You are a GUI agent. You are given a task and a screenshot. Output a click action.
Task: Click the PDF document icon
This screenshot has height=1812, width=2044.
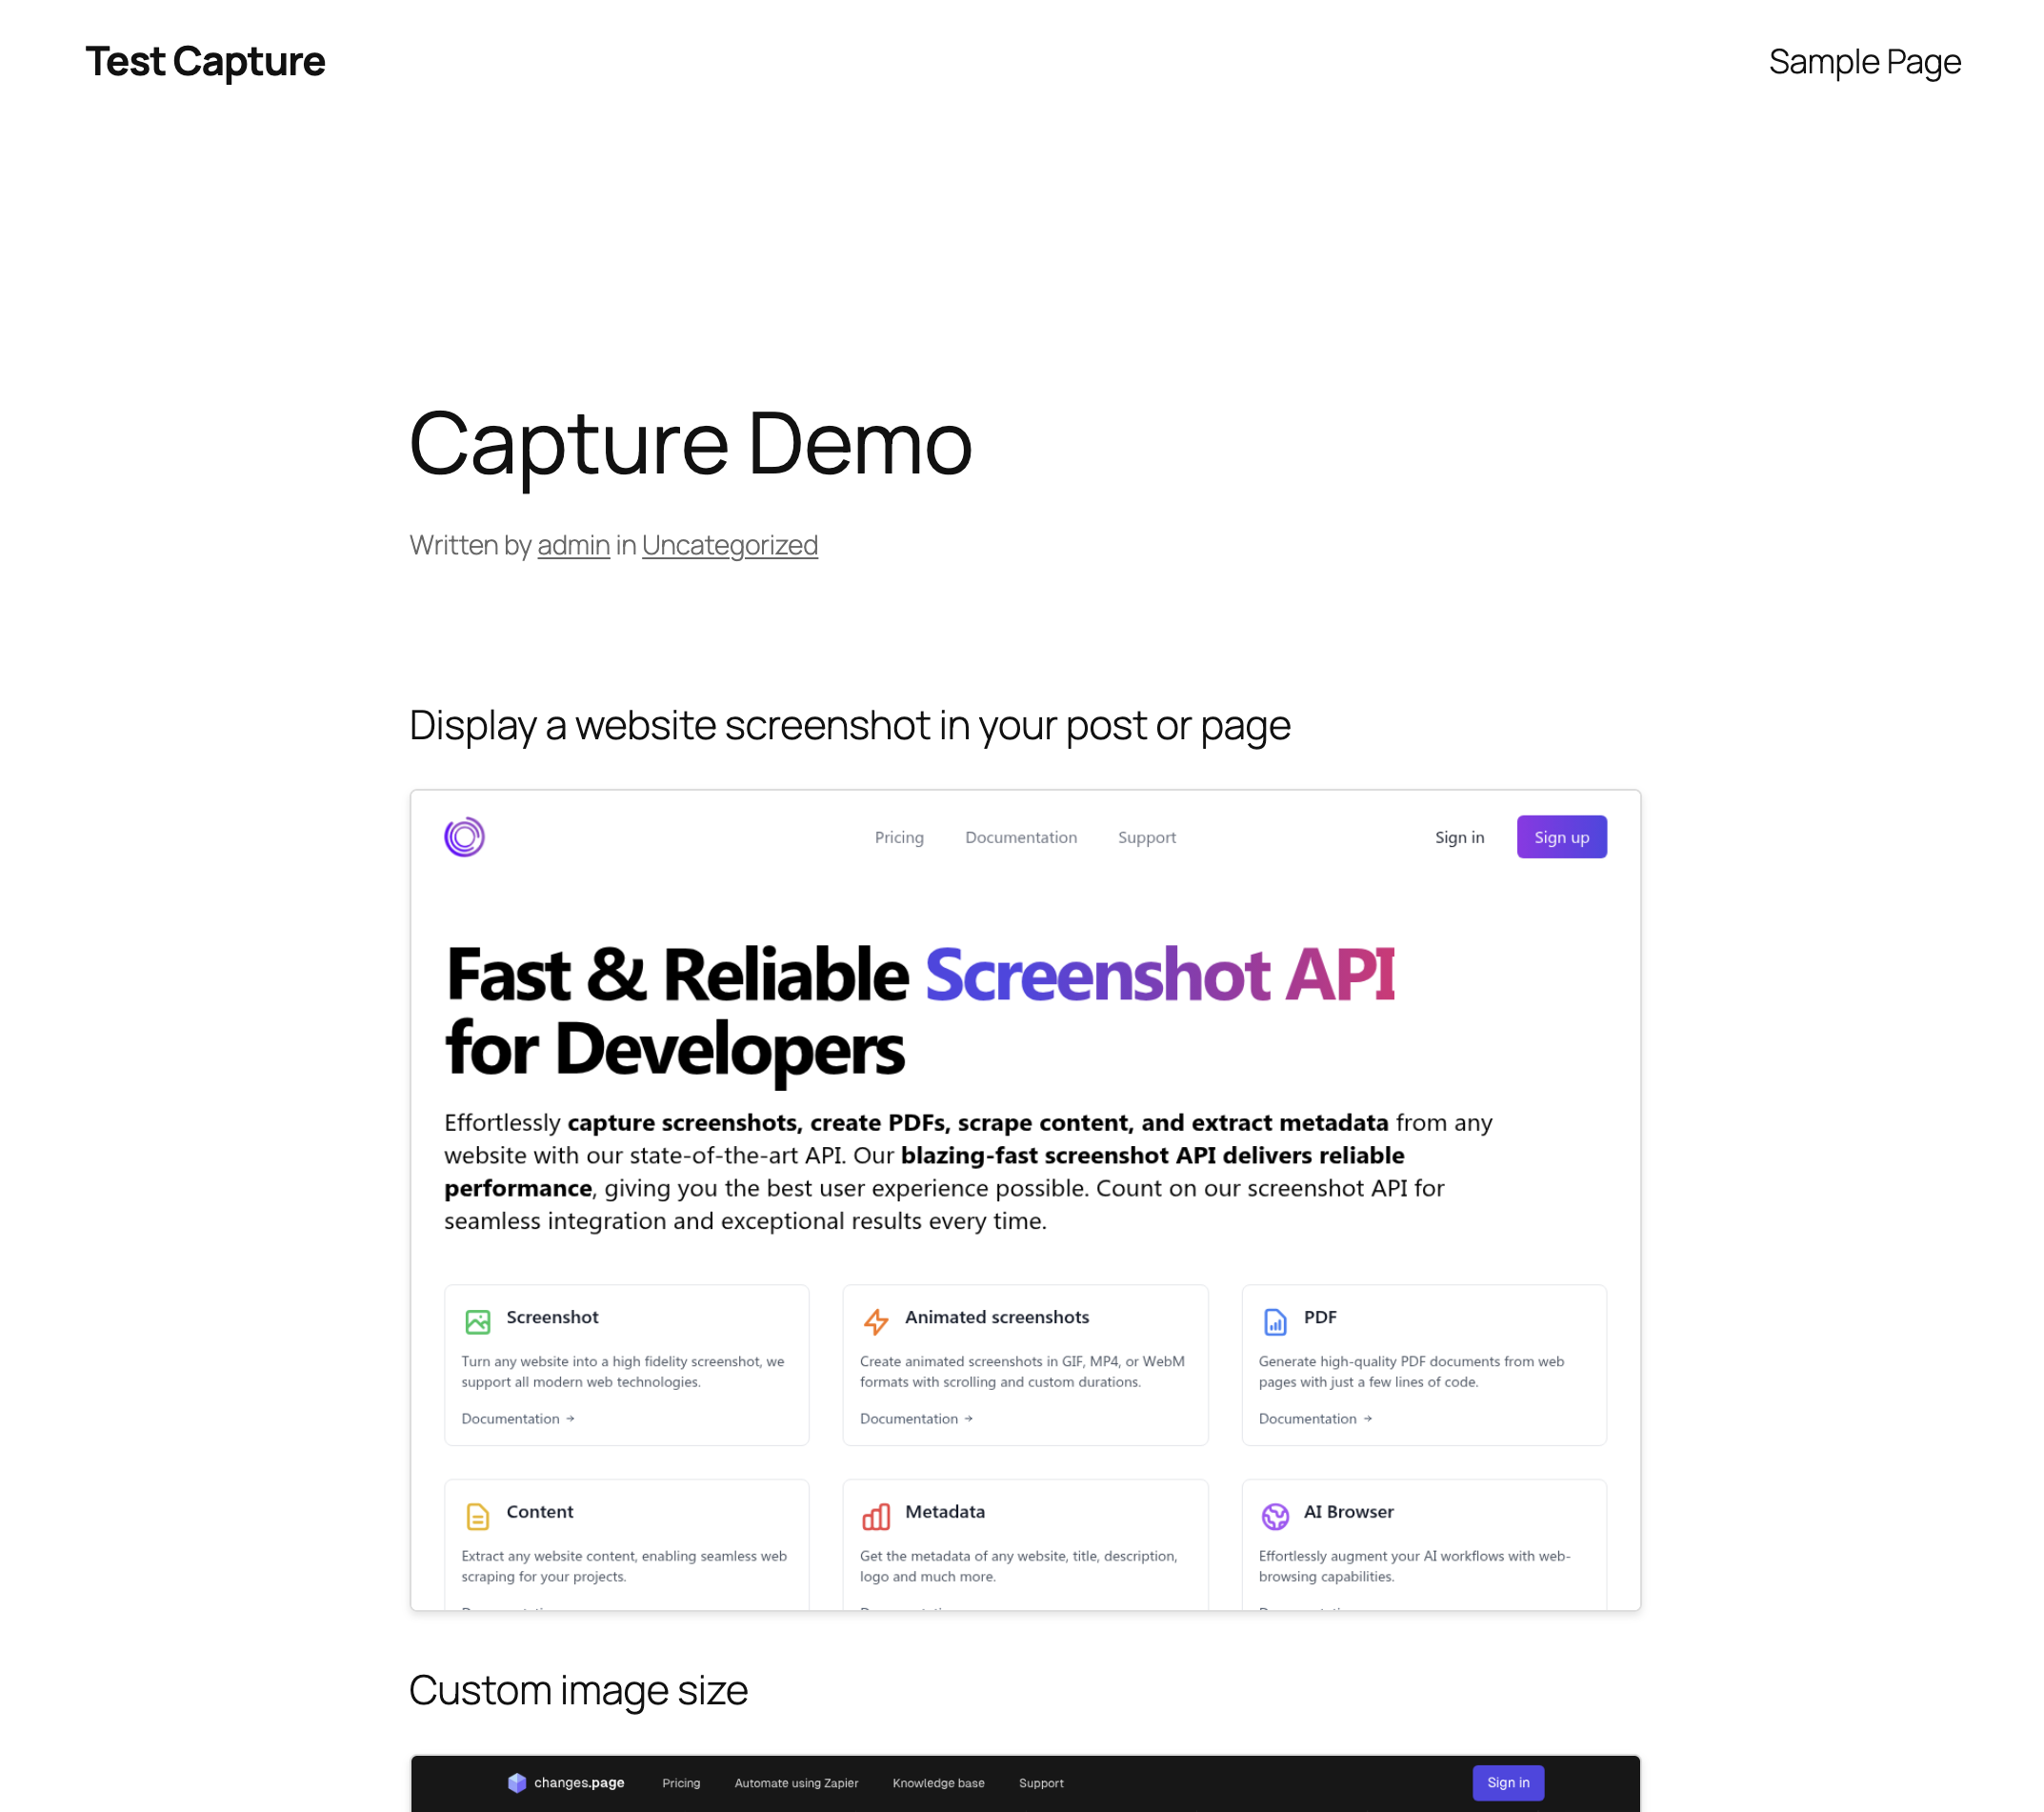click(x=1275, y=1321)
